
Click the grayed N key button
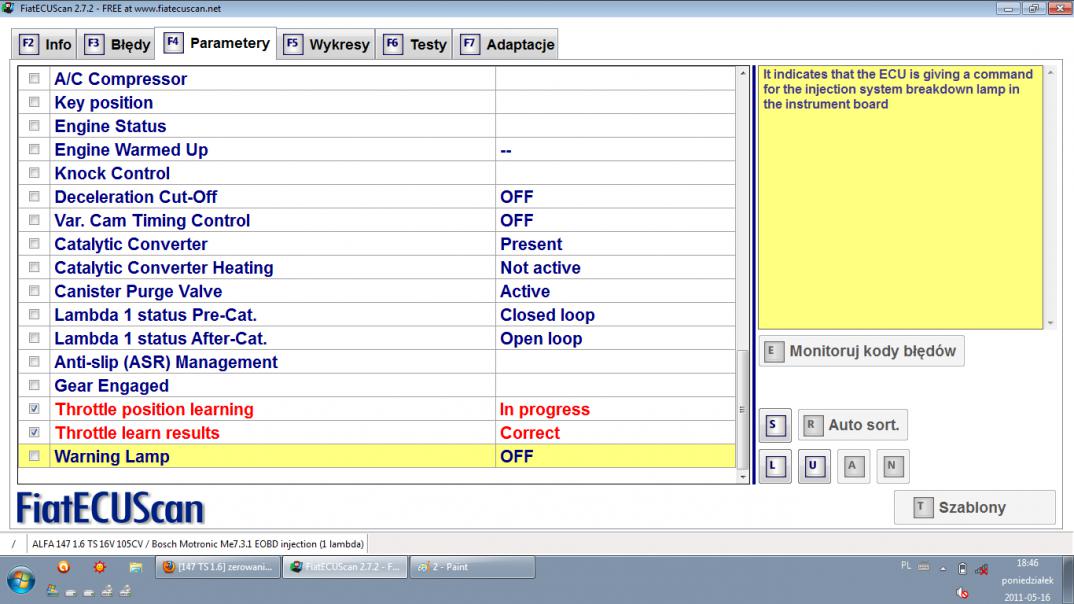(x=892, y=466)
